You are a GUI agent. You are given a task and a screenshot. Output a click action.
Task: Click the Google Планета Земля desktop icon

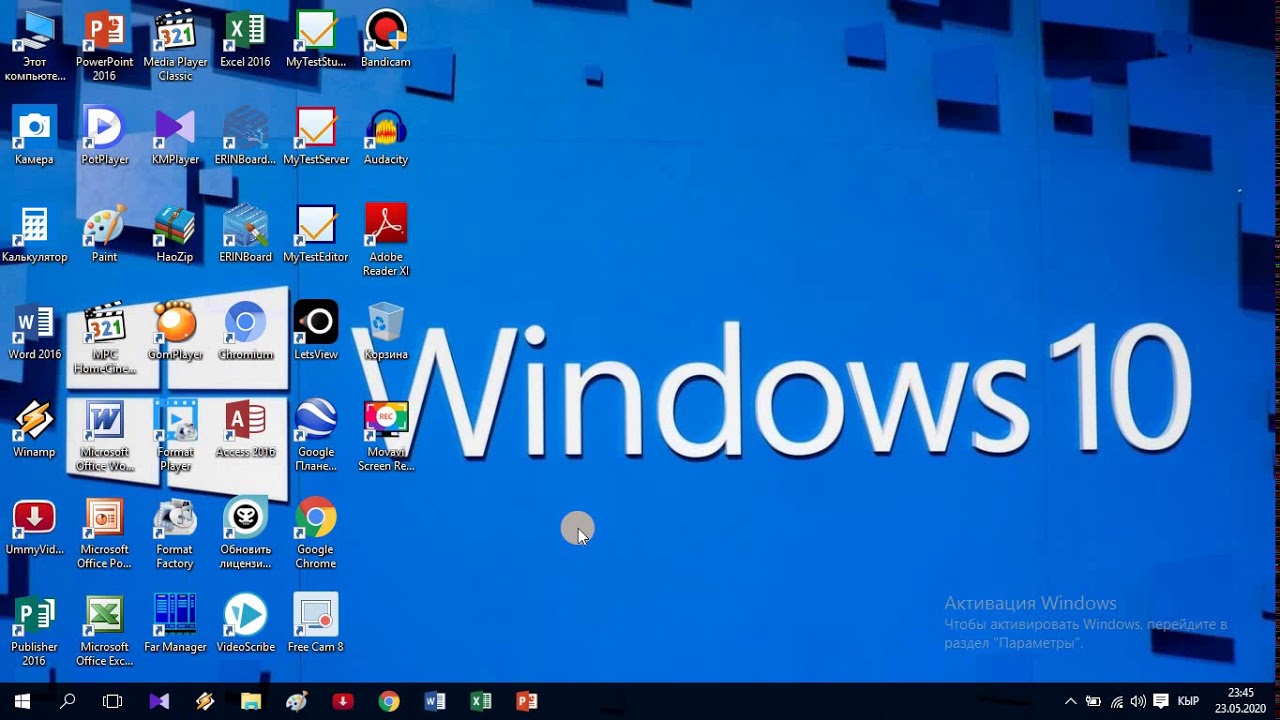point(316,437)
